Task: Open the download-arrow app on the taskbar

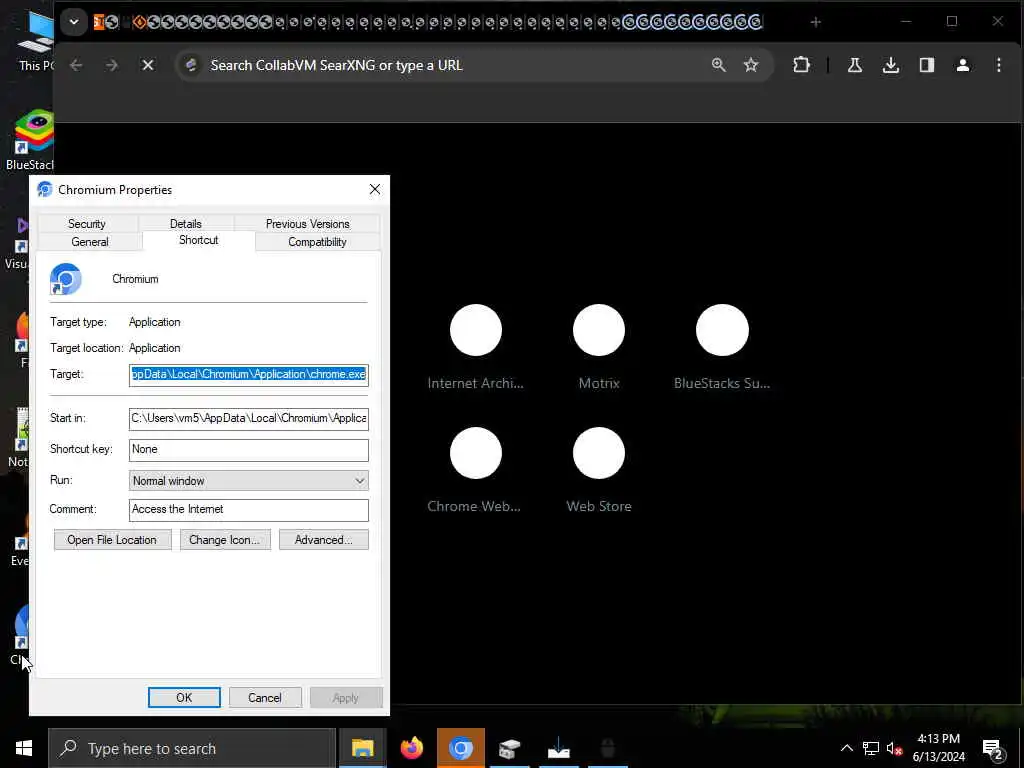Action: (558, 748)
